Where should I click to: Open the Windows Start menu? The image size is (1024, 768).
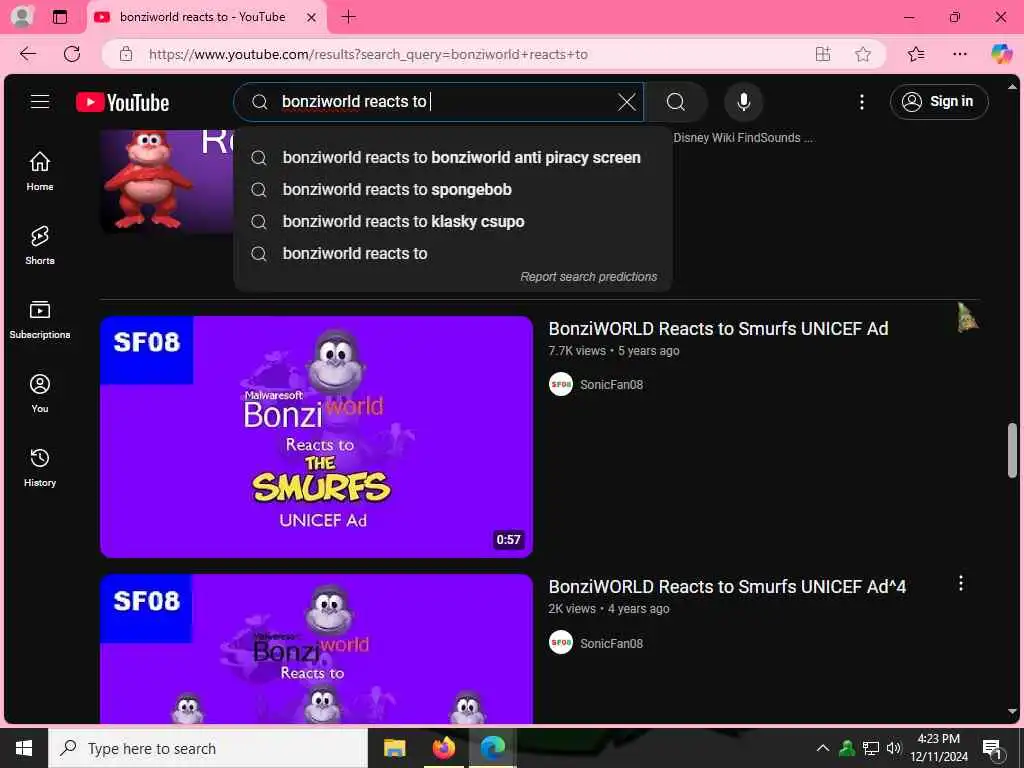click(24, 748)
